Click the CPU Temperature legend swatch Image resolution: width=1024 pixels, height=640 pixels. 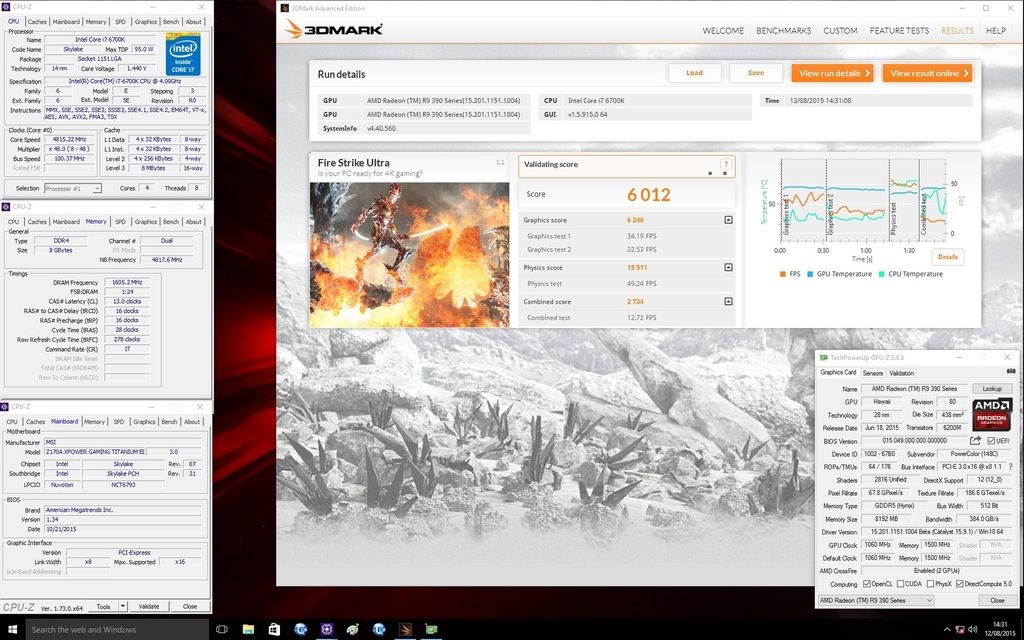(882, 274)
